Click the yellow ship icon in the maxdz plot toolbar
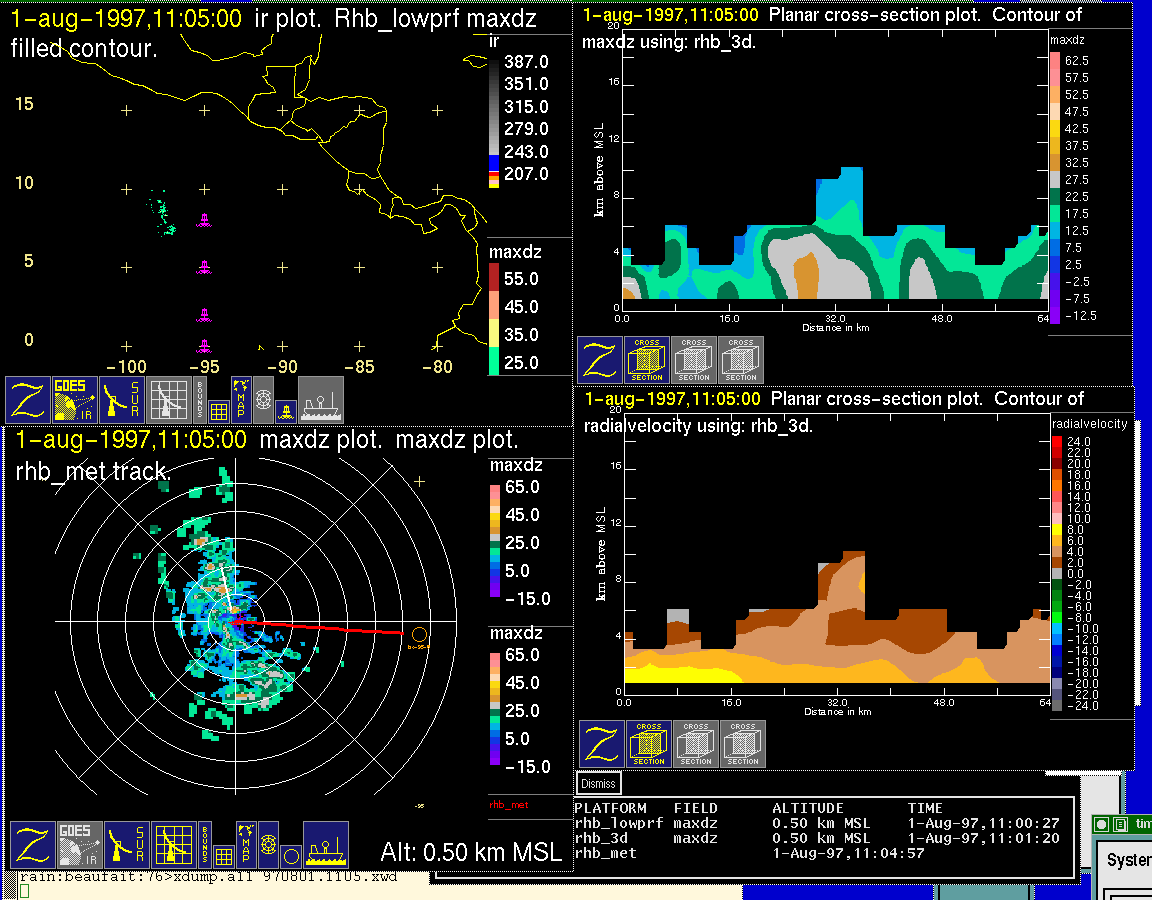Image resolution: width=1152 pixels, height=900 pixels. (x=325, y=845)
